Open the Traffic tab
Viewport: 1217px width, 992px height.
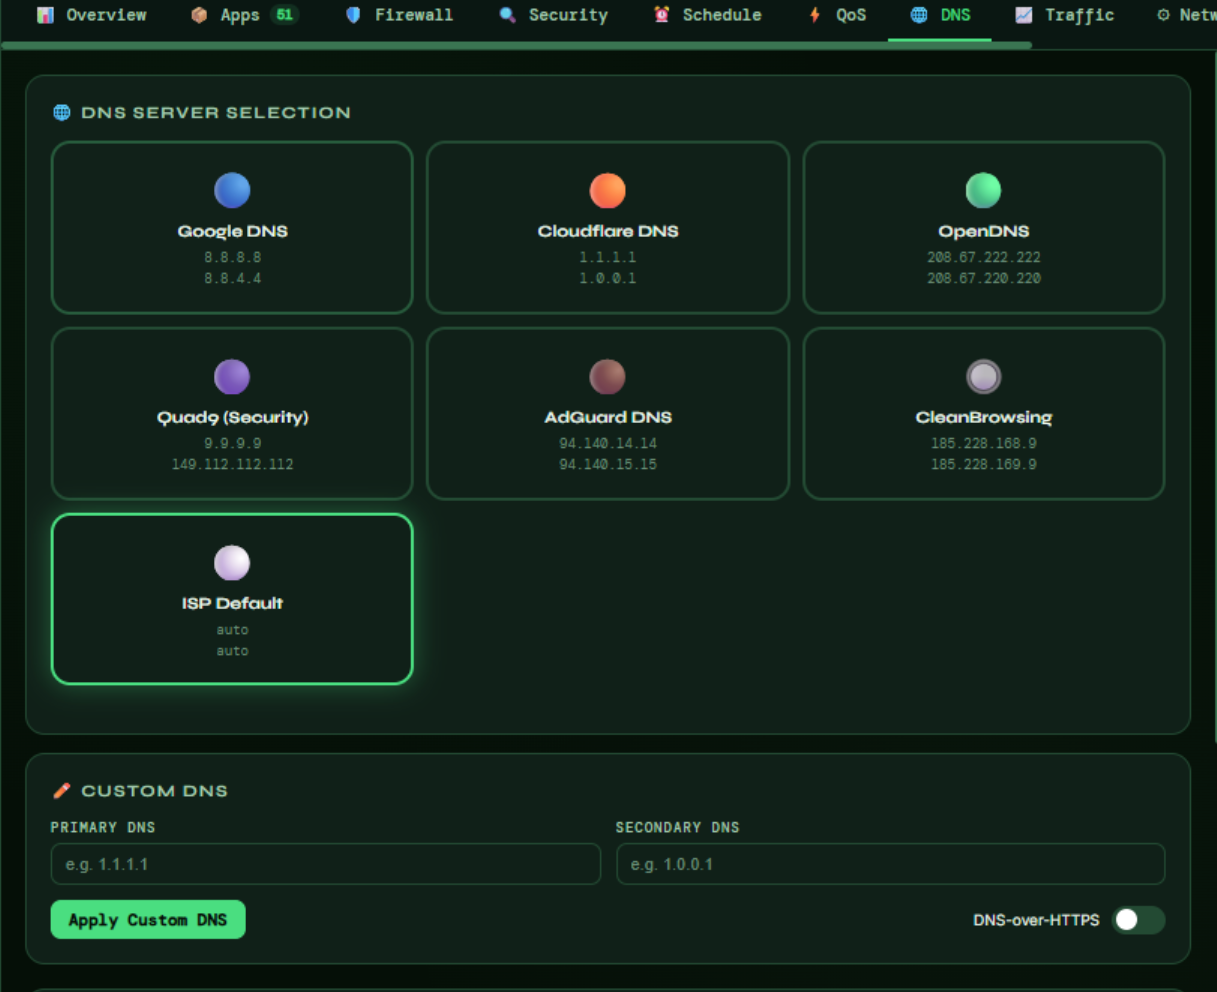(1064, 15)
